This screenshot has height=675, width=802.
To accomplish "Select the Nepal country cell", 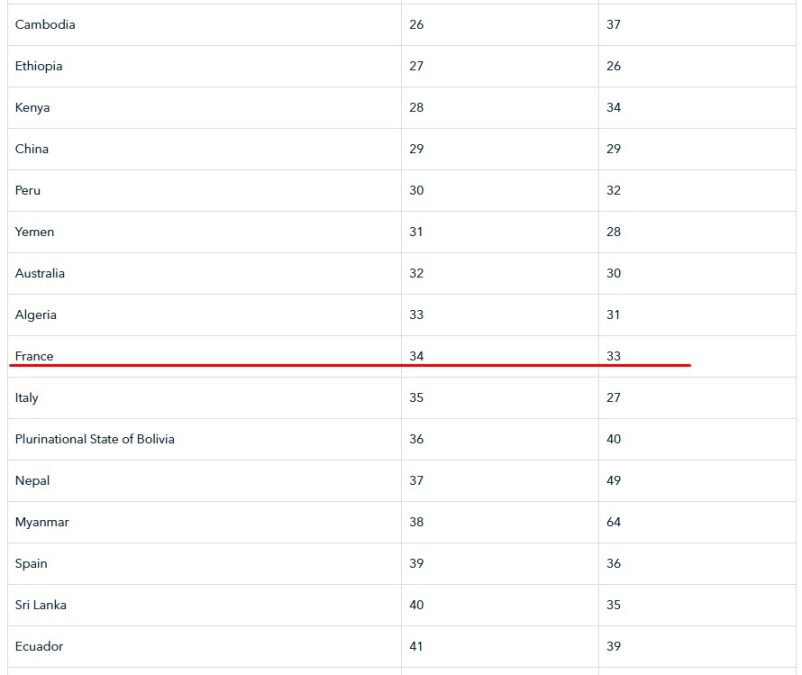I will pos(32,481).
